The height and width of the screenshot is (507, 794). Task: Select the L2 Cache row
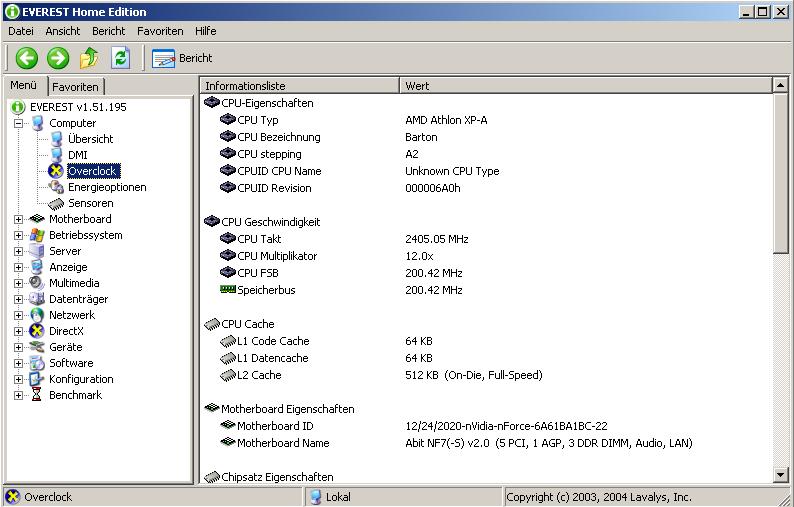[487, 375]
